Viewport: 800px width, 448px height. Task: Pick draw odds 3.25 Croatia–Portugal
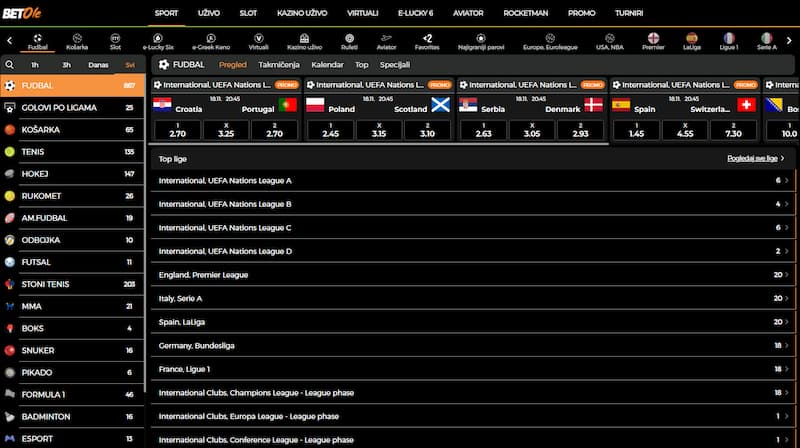pyautogui.click(x=226, y=130)
